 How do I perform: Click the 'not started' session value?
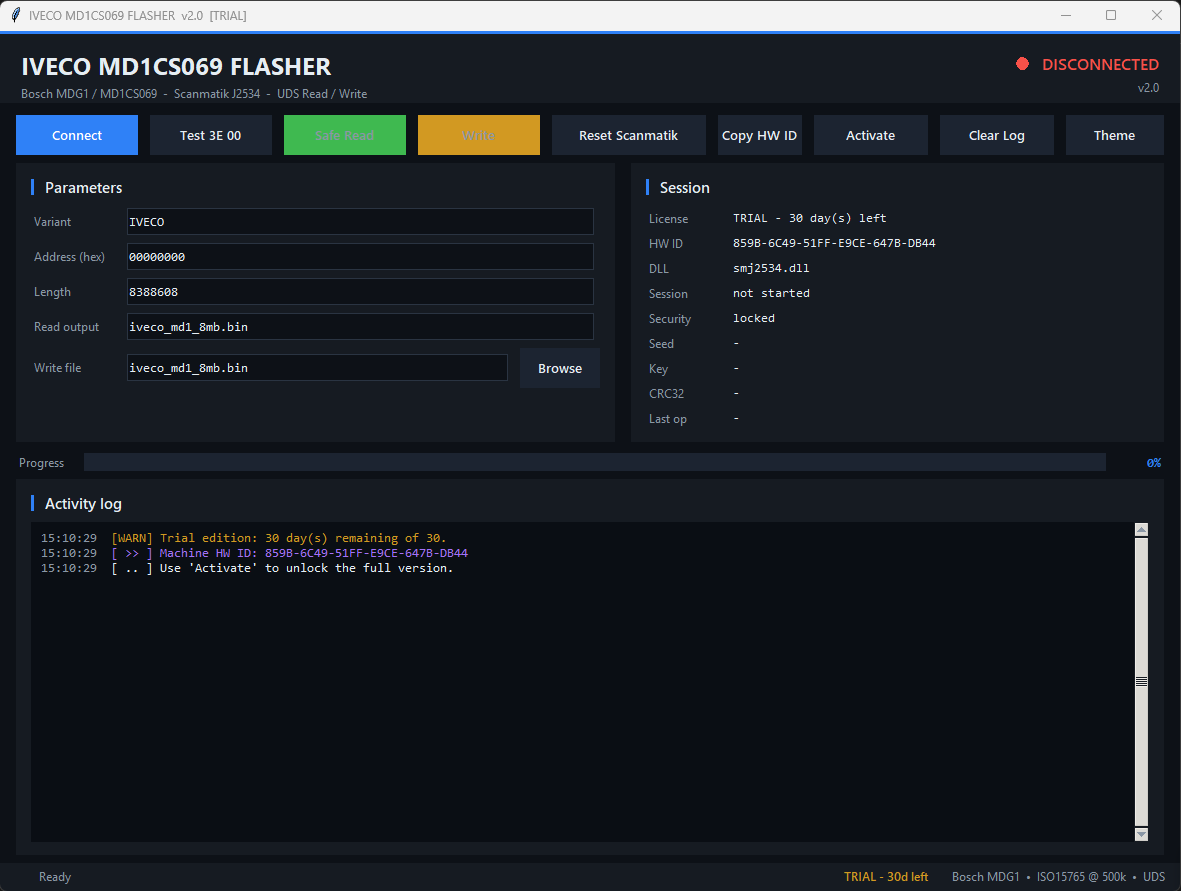(x=771, y=293)
